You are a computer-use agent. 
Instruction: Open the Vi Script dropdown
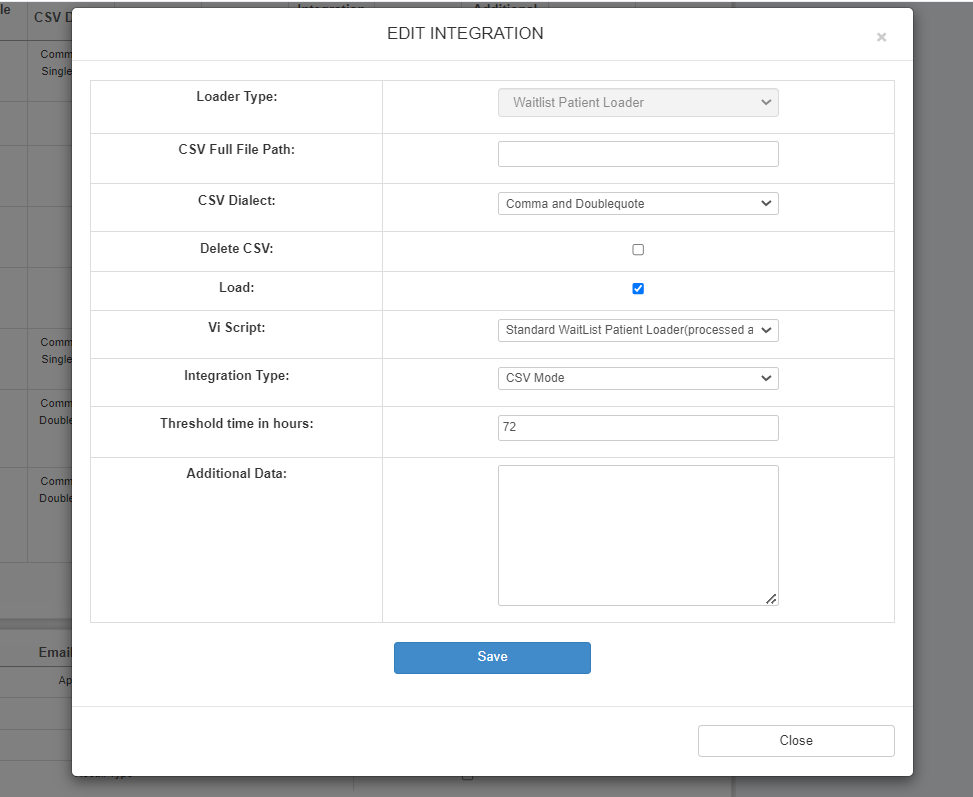click(x=638, y=330)
